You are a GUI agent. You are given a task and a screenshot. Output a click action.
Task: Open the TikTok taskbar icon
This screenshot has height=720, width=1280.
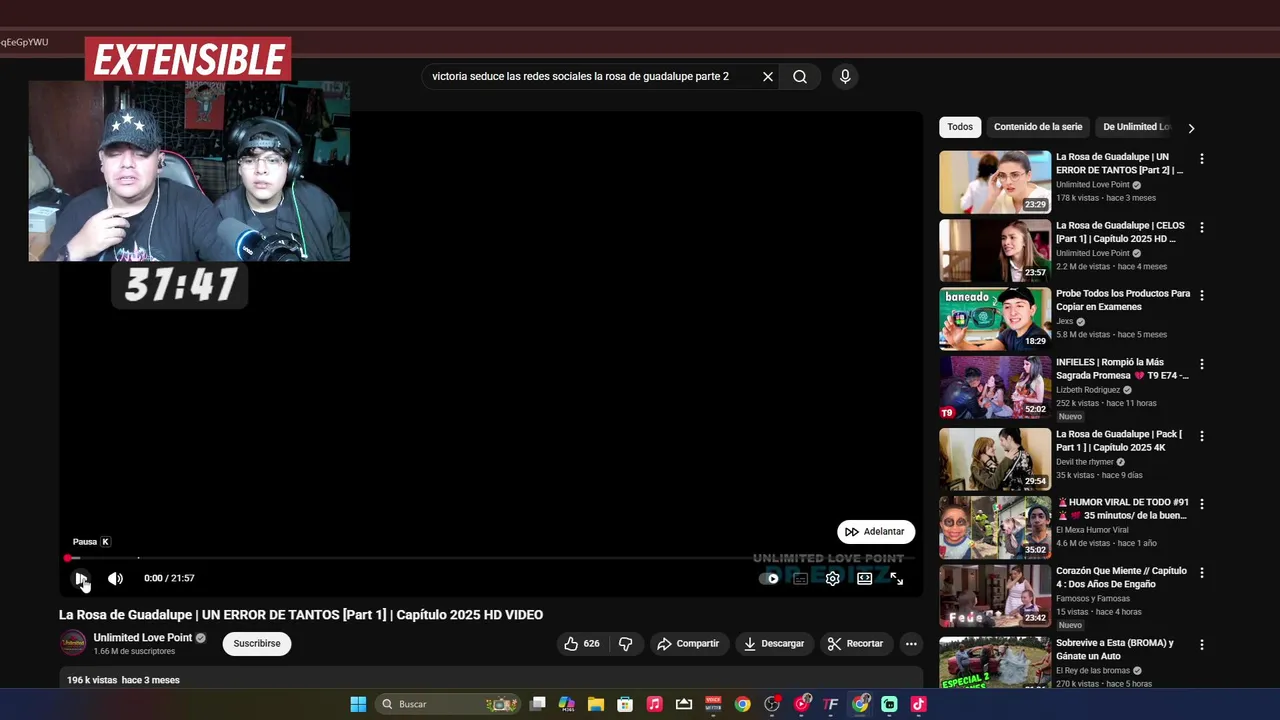point(918,704)
